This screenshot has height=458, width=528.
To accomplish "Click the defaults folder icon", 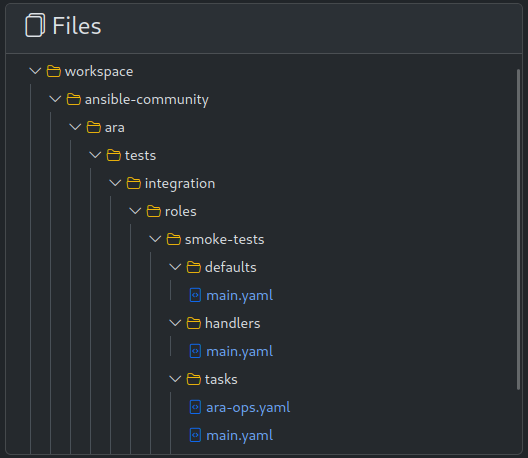I will pyautogui.click(x=194, y=267).
